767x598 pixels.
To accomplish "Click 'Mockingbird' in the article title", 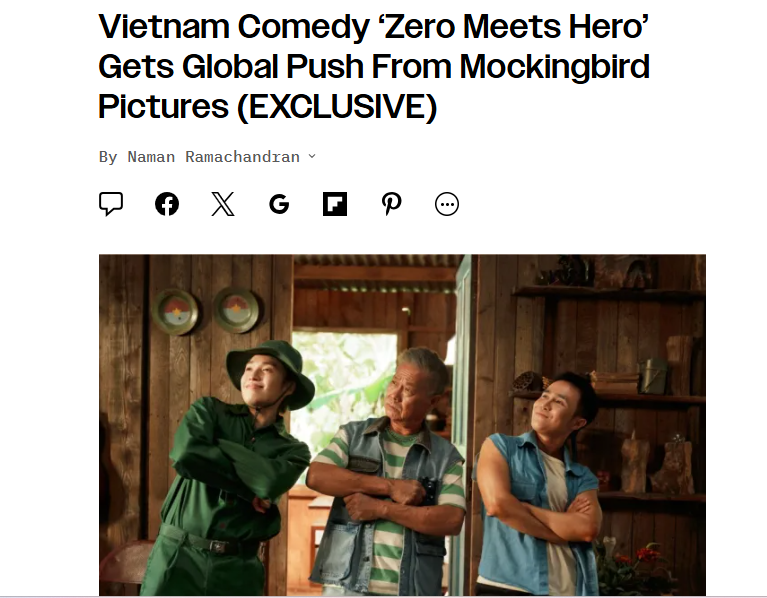I will pyautogui.click(x=555, y=66).
